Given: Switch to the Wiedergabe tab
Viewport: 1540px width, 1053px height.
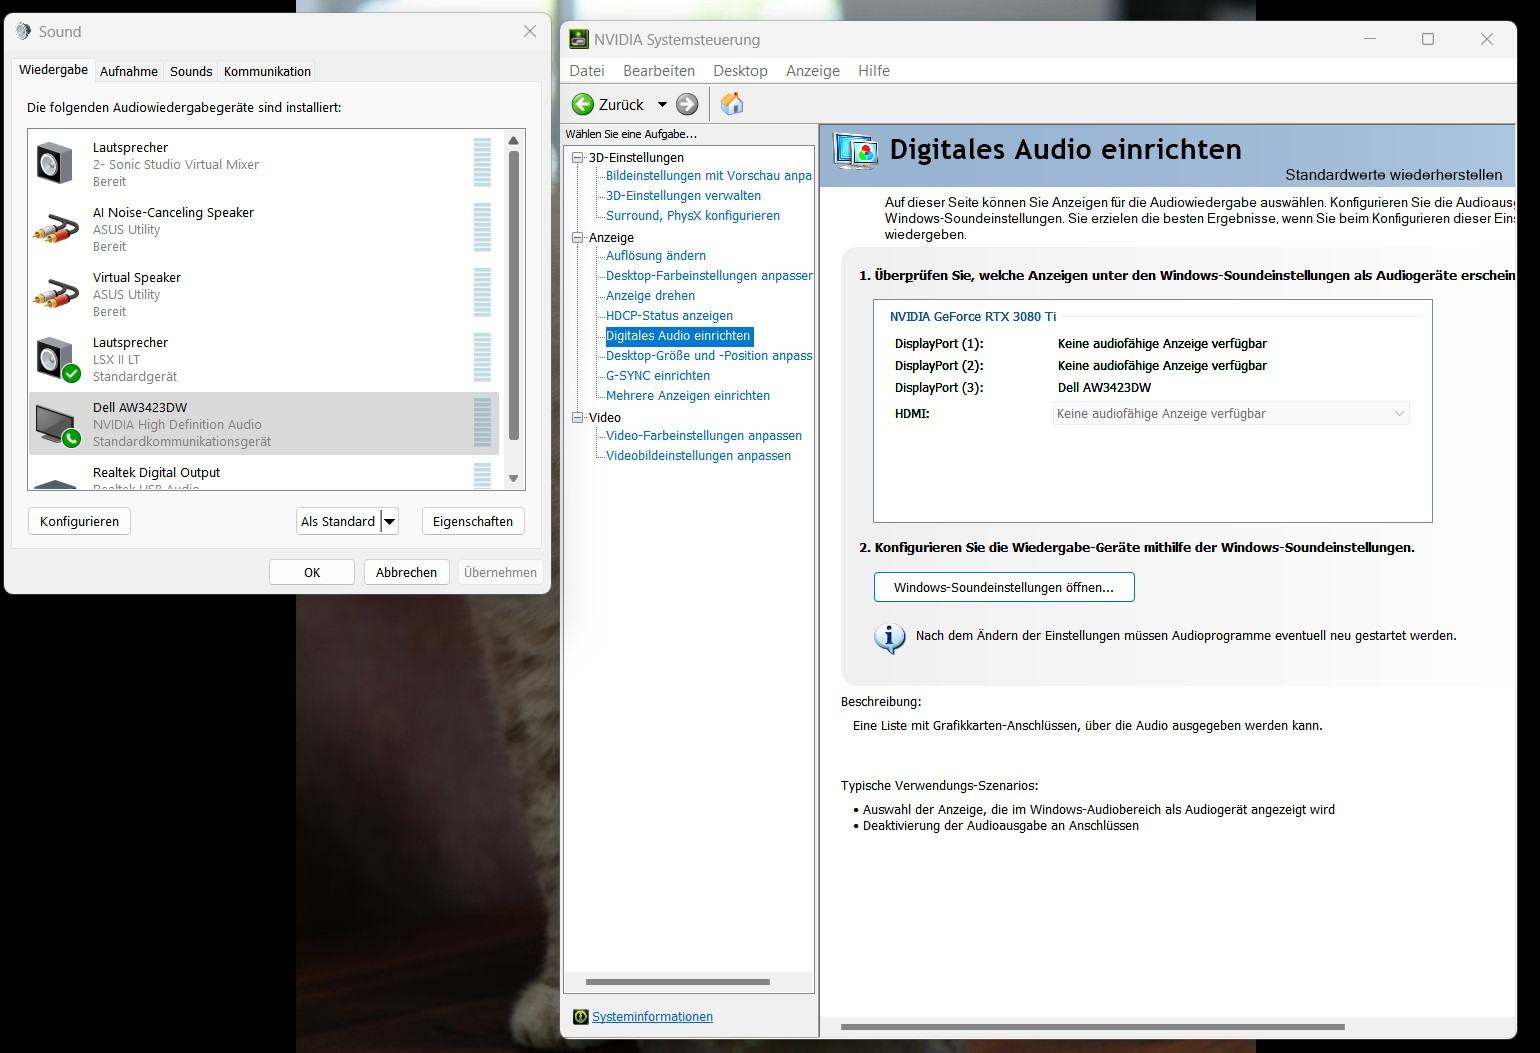Looking at the screenshot, I should [x=54, y=70].
